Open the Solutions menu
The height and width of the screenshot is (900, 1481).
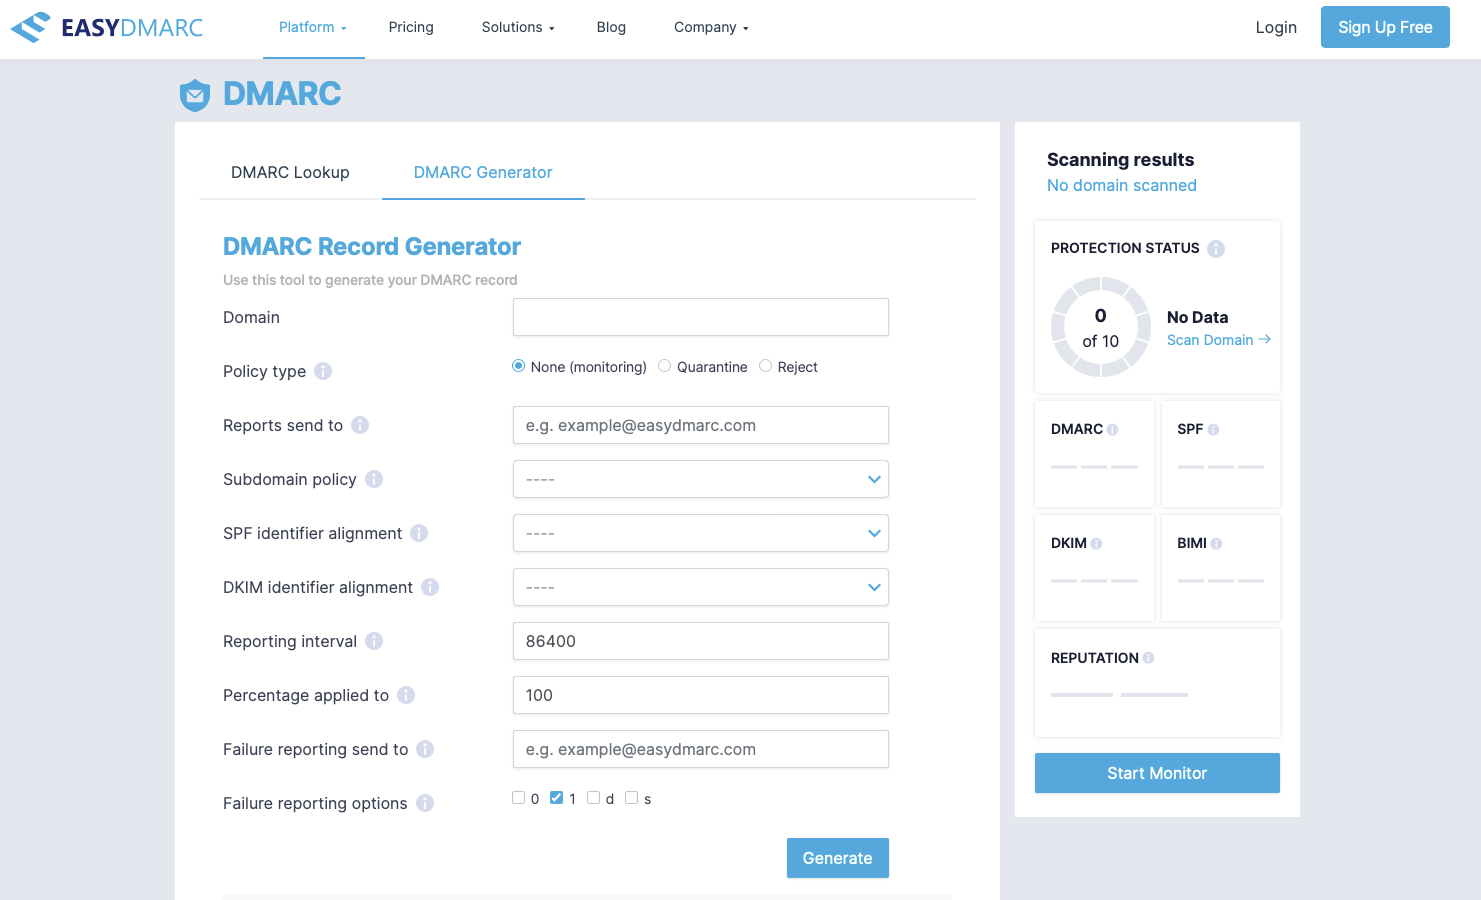517,27
